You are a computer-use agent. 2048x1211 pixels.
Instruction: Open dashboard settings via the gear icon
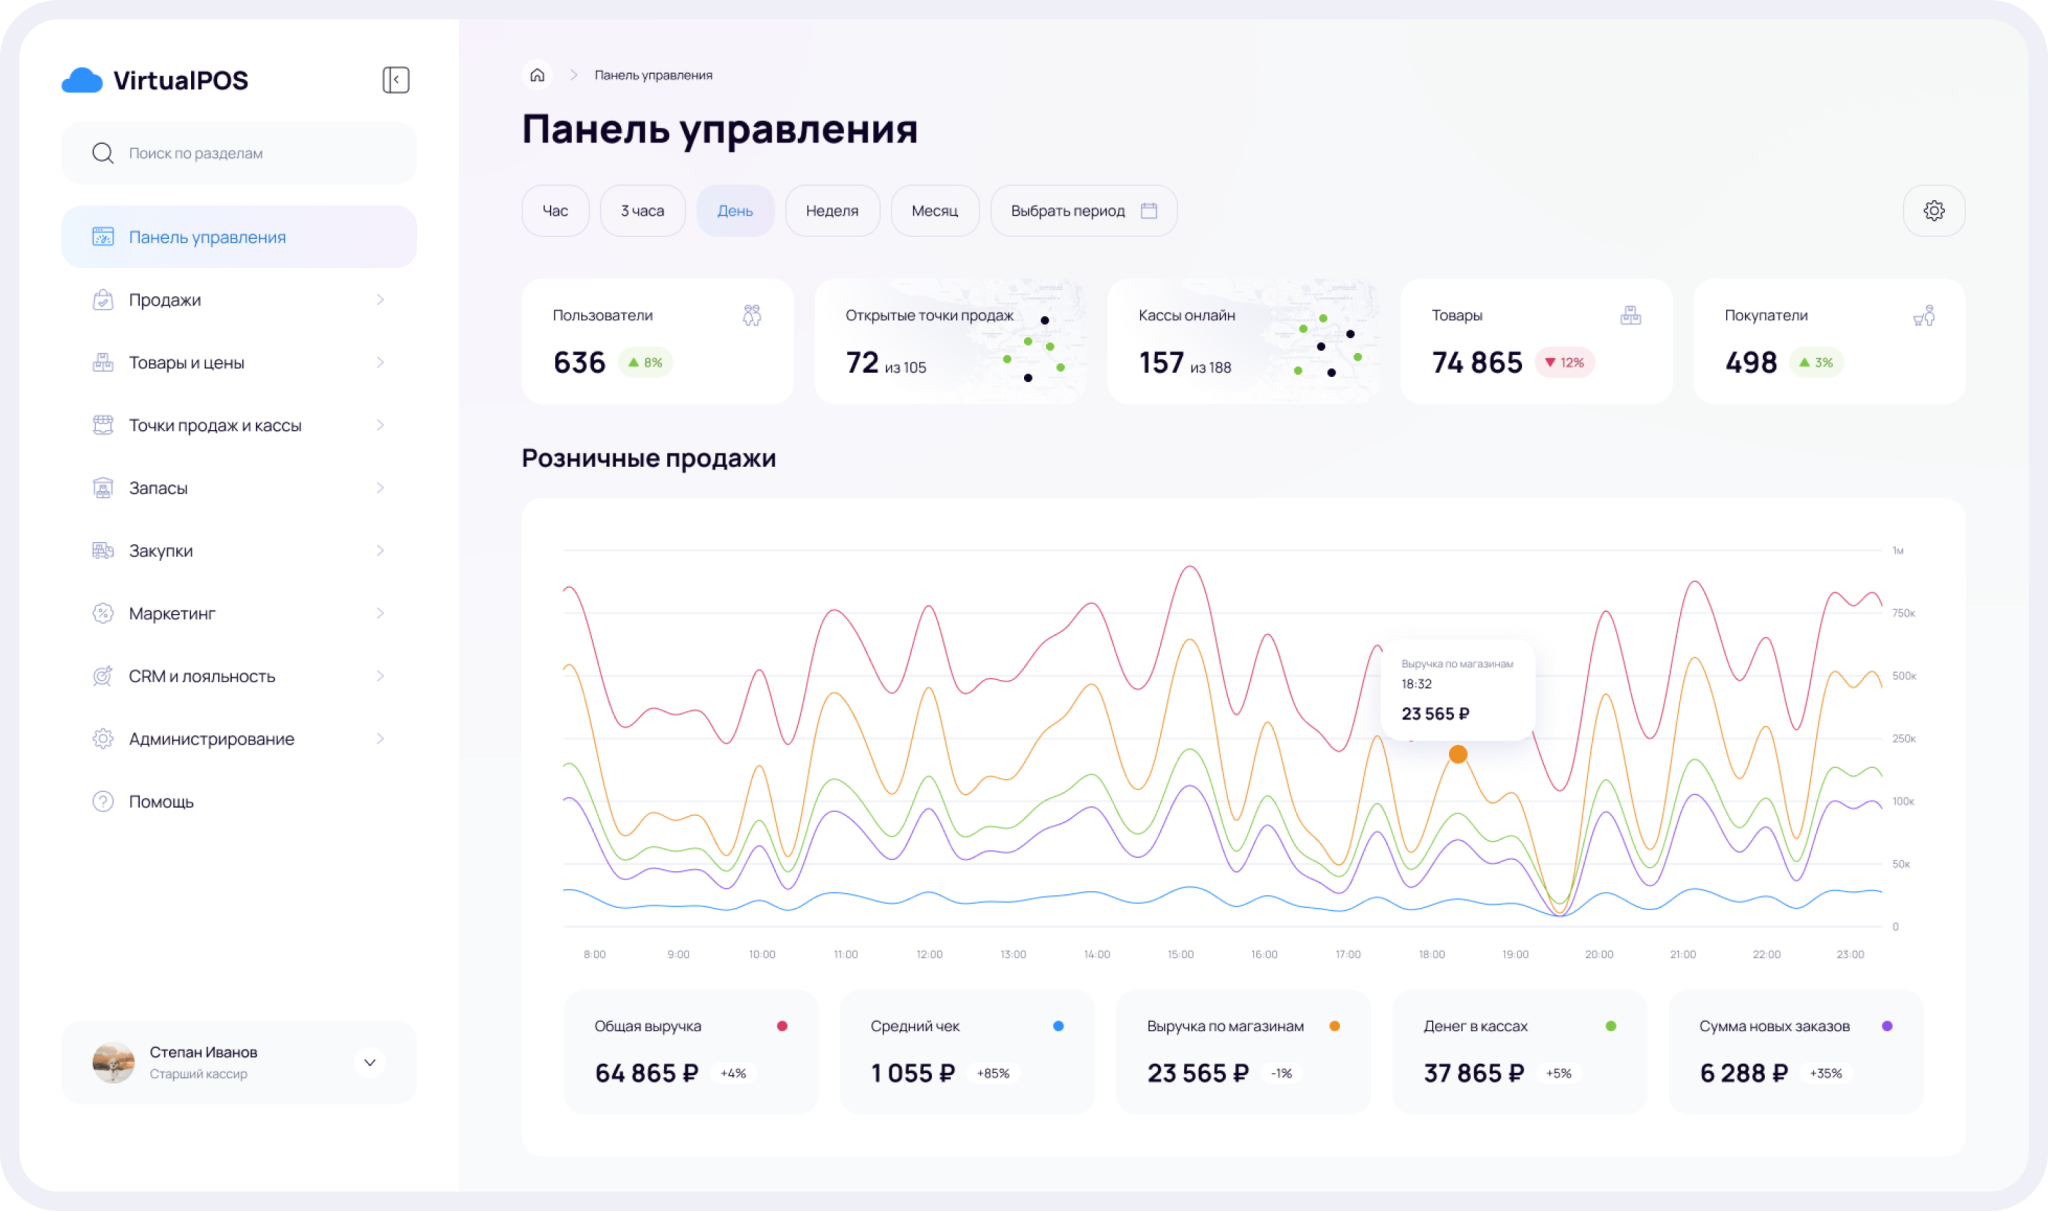(x=1933, y=211)
